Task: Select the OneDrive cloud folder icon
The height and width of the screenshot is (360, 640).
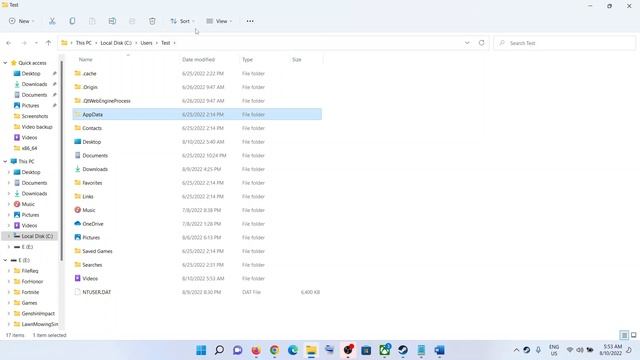Action: point(78,224)
